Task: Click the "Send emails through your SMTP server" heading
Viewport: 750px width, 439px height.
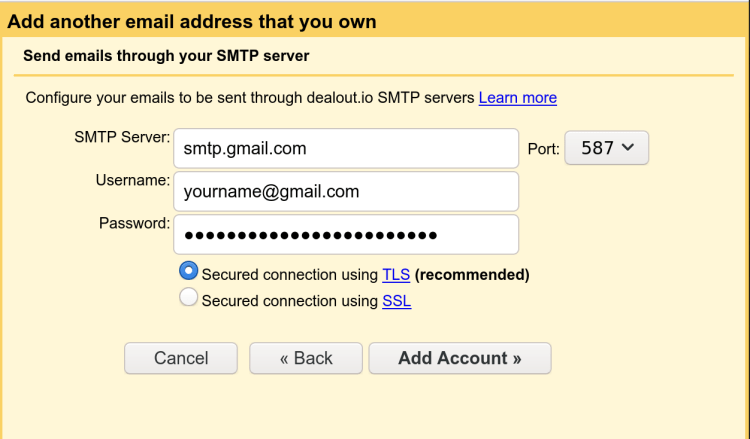Action: [x=166, y=56]
